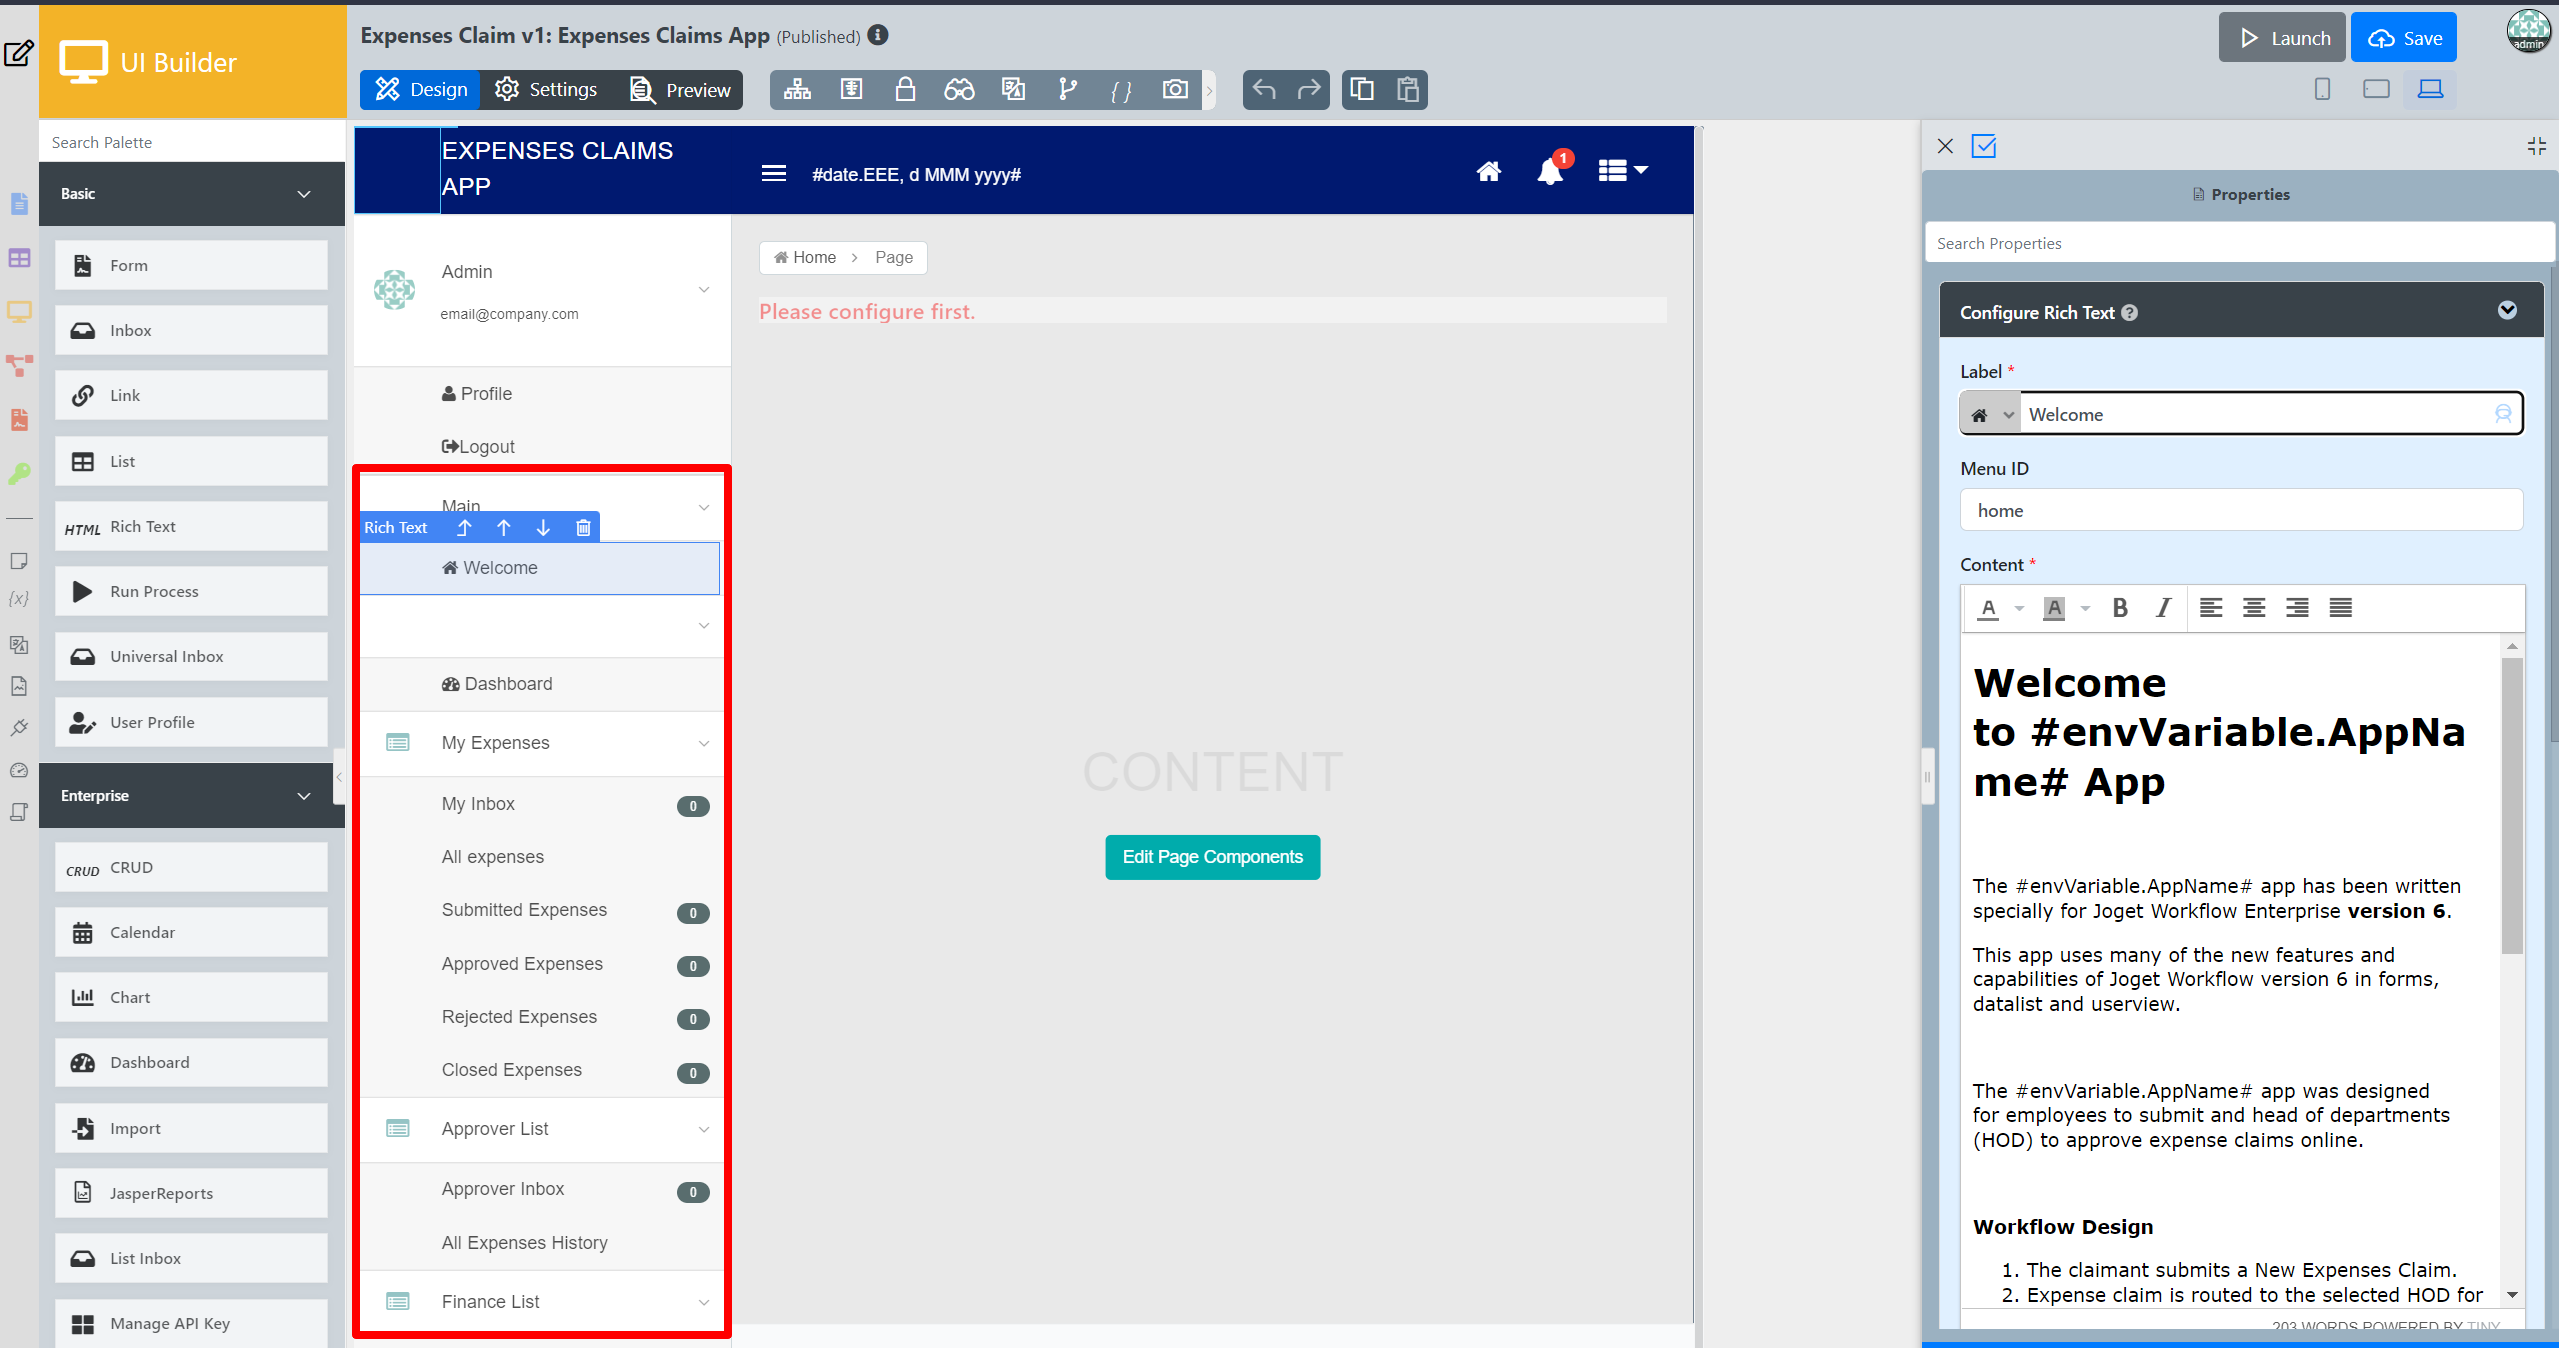Click the screenshot camera icon in toolbar

(1175, 90)
